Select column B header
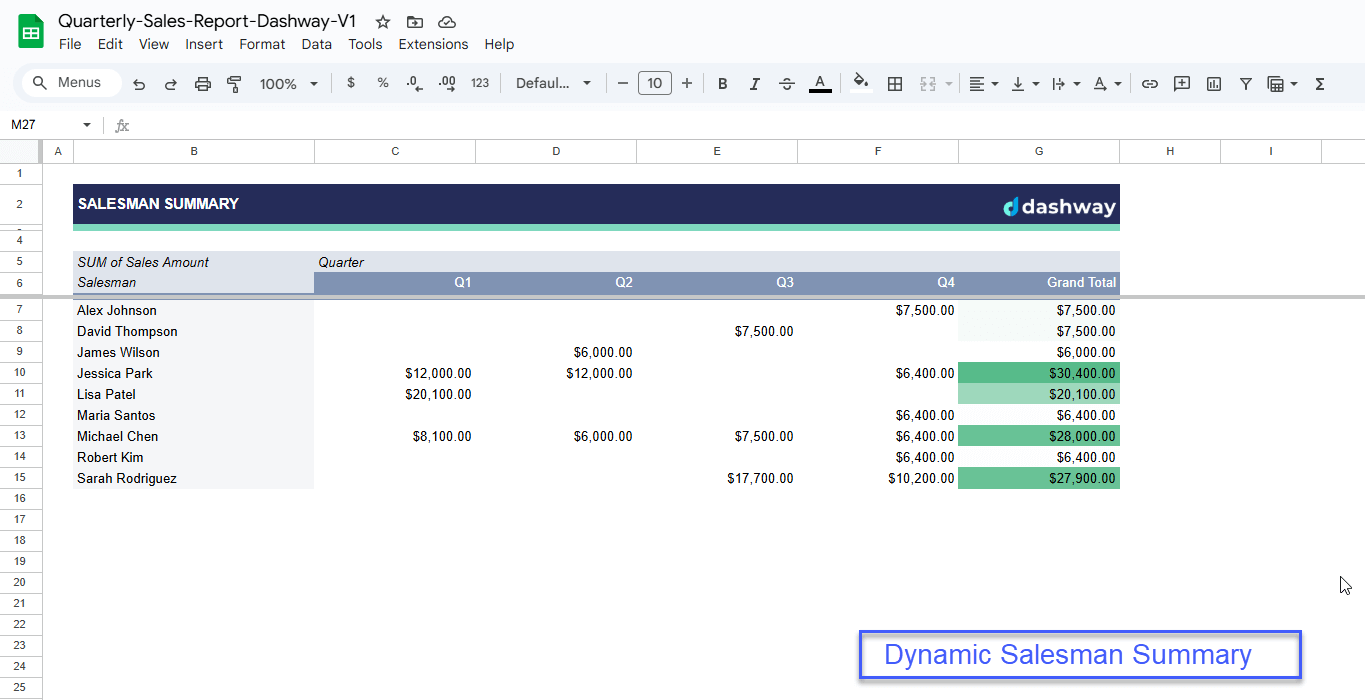 [x=194, y=151]
